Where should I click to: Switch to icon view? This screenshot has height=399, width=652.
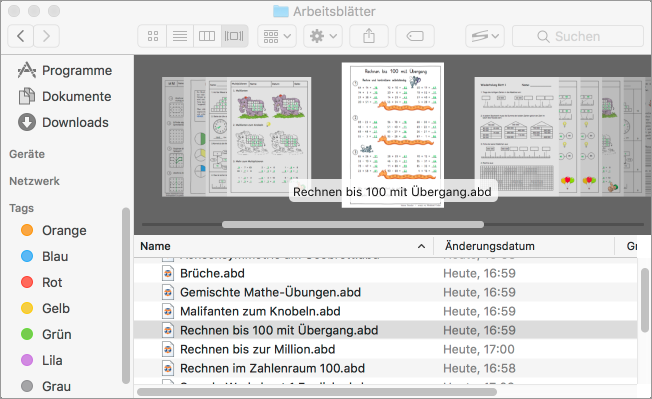pos(153,36)
